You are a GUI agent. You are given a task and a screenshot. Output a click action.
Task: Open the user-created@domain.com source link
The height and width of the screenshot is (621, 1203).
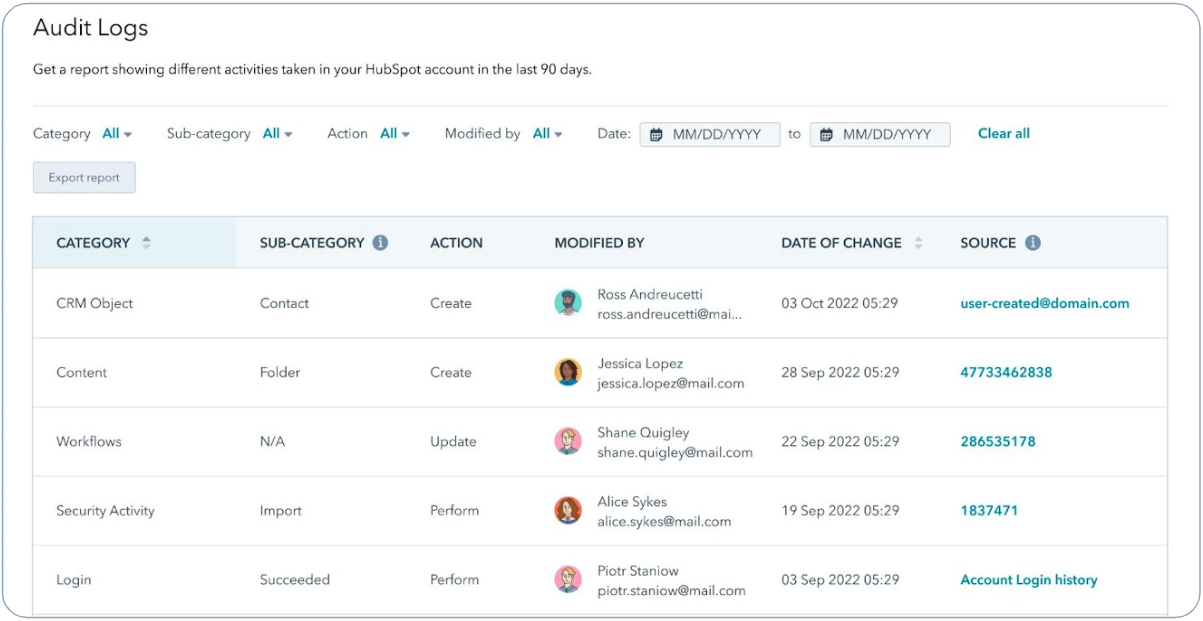(1044, 303)
